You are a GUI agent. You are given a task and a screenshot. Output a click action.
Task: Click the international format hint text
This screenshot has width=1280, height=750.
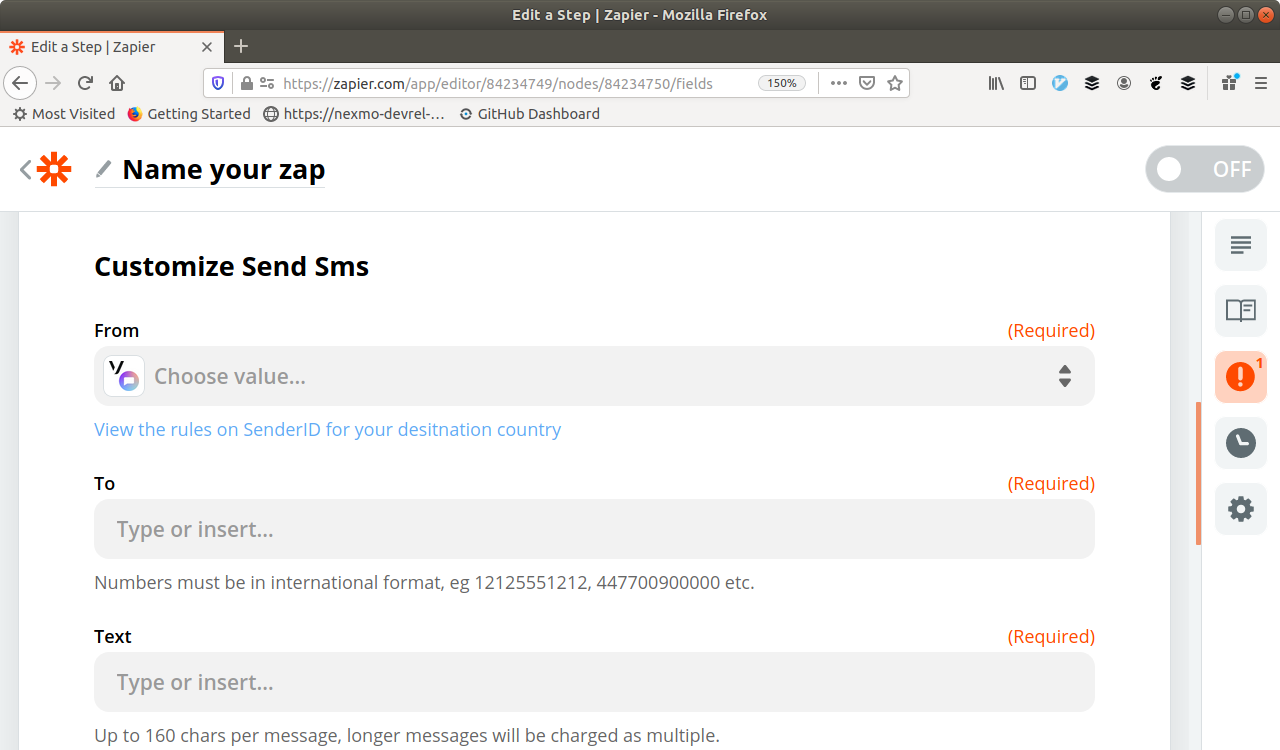[x=424, y=582]
